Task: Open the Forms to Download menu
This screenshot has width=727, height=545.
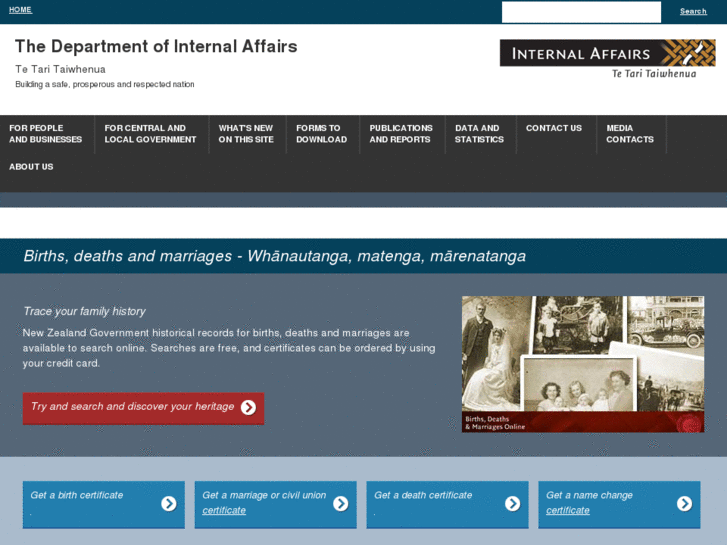Action: 321,134
